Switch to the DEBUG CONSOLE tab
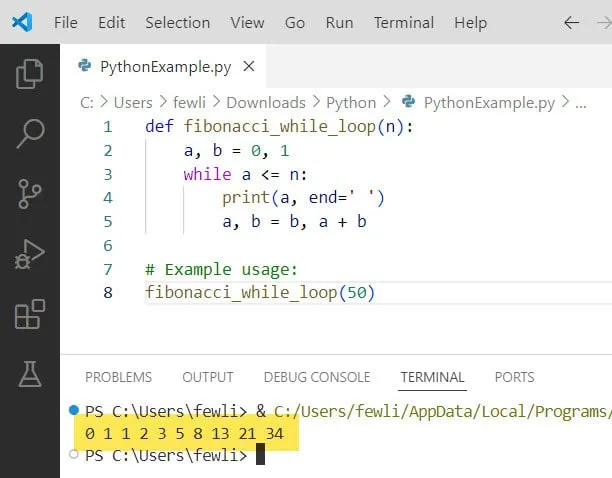Screen dimensions: 612x478 click(316, 377)
